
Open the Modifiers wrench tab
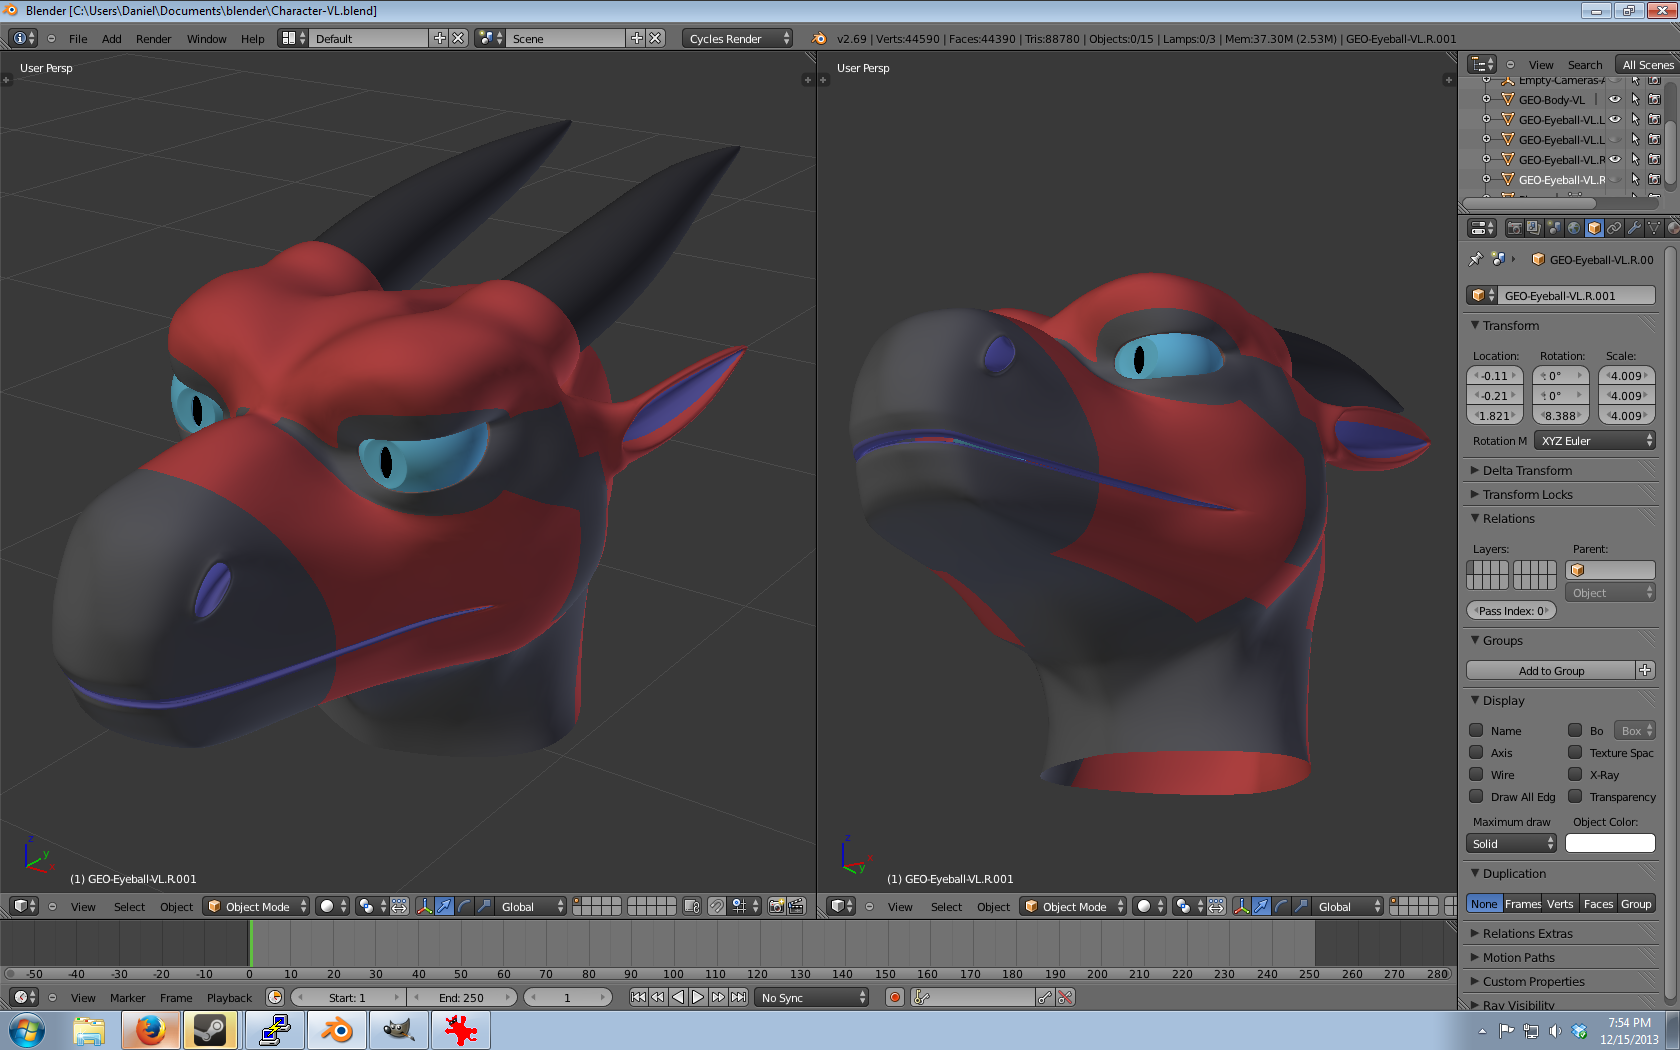pos(1634,228)
